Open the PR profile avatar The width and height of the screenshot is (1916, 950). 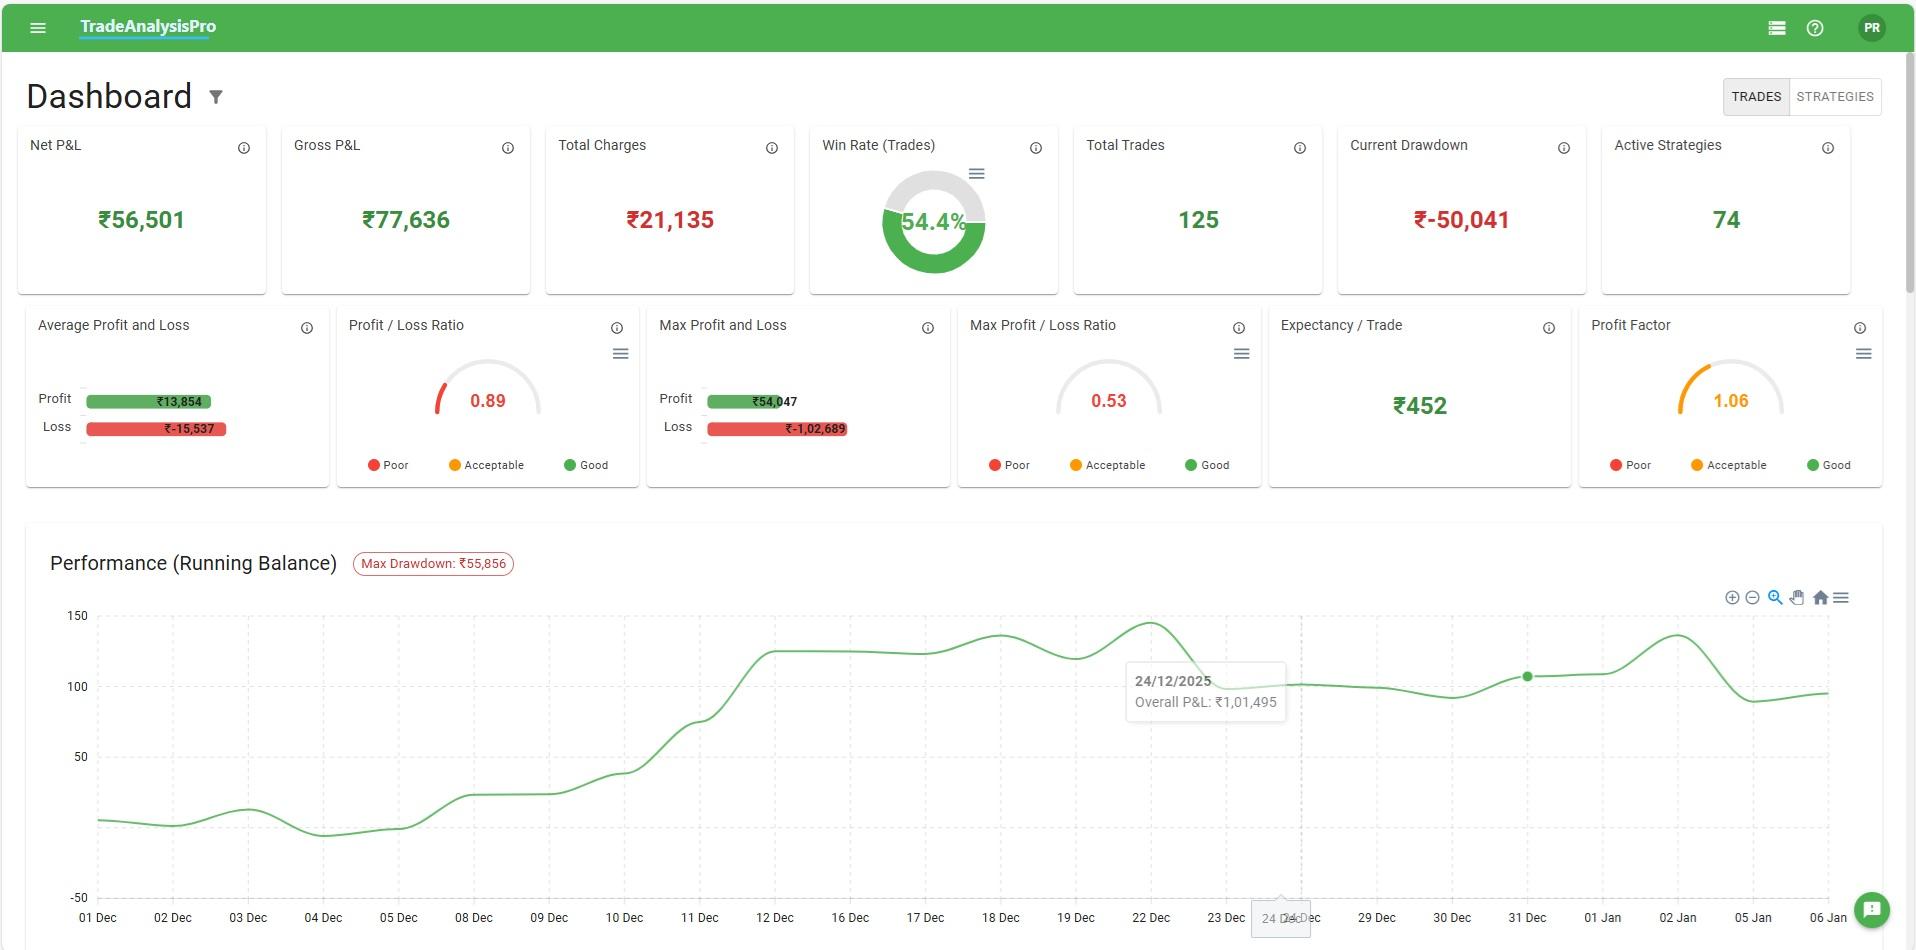(x=1872, y=27)
